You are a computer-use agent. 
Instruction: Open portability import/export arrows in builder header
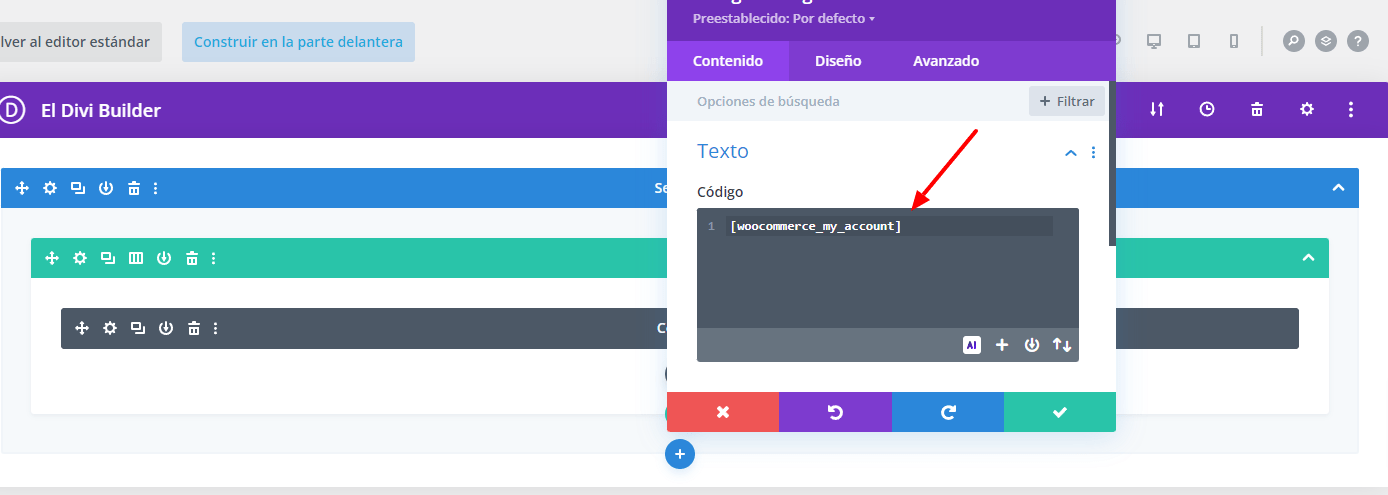[x=1157, y=110]
